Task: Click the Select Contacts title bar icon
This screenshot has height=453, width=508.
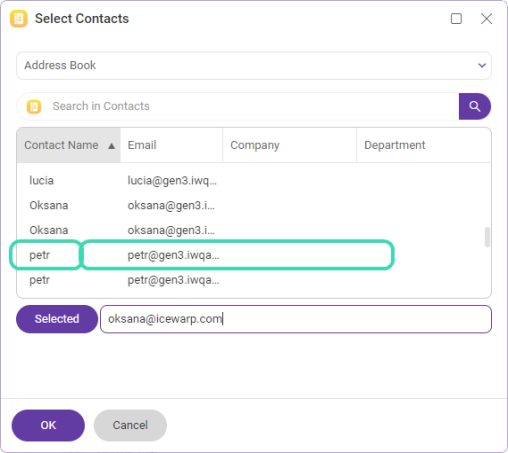Action: pyautogui.click(x=19, y=19)
